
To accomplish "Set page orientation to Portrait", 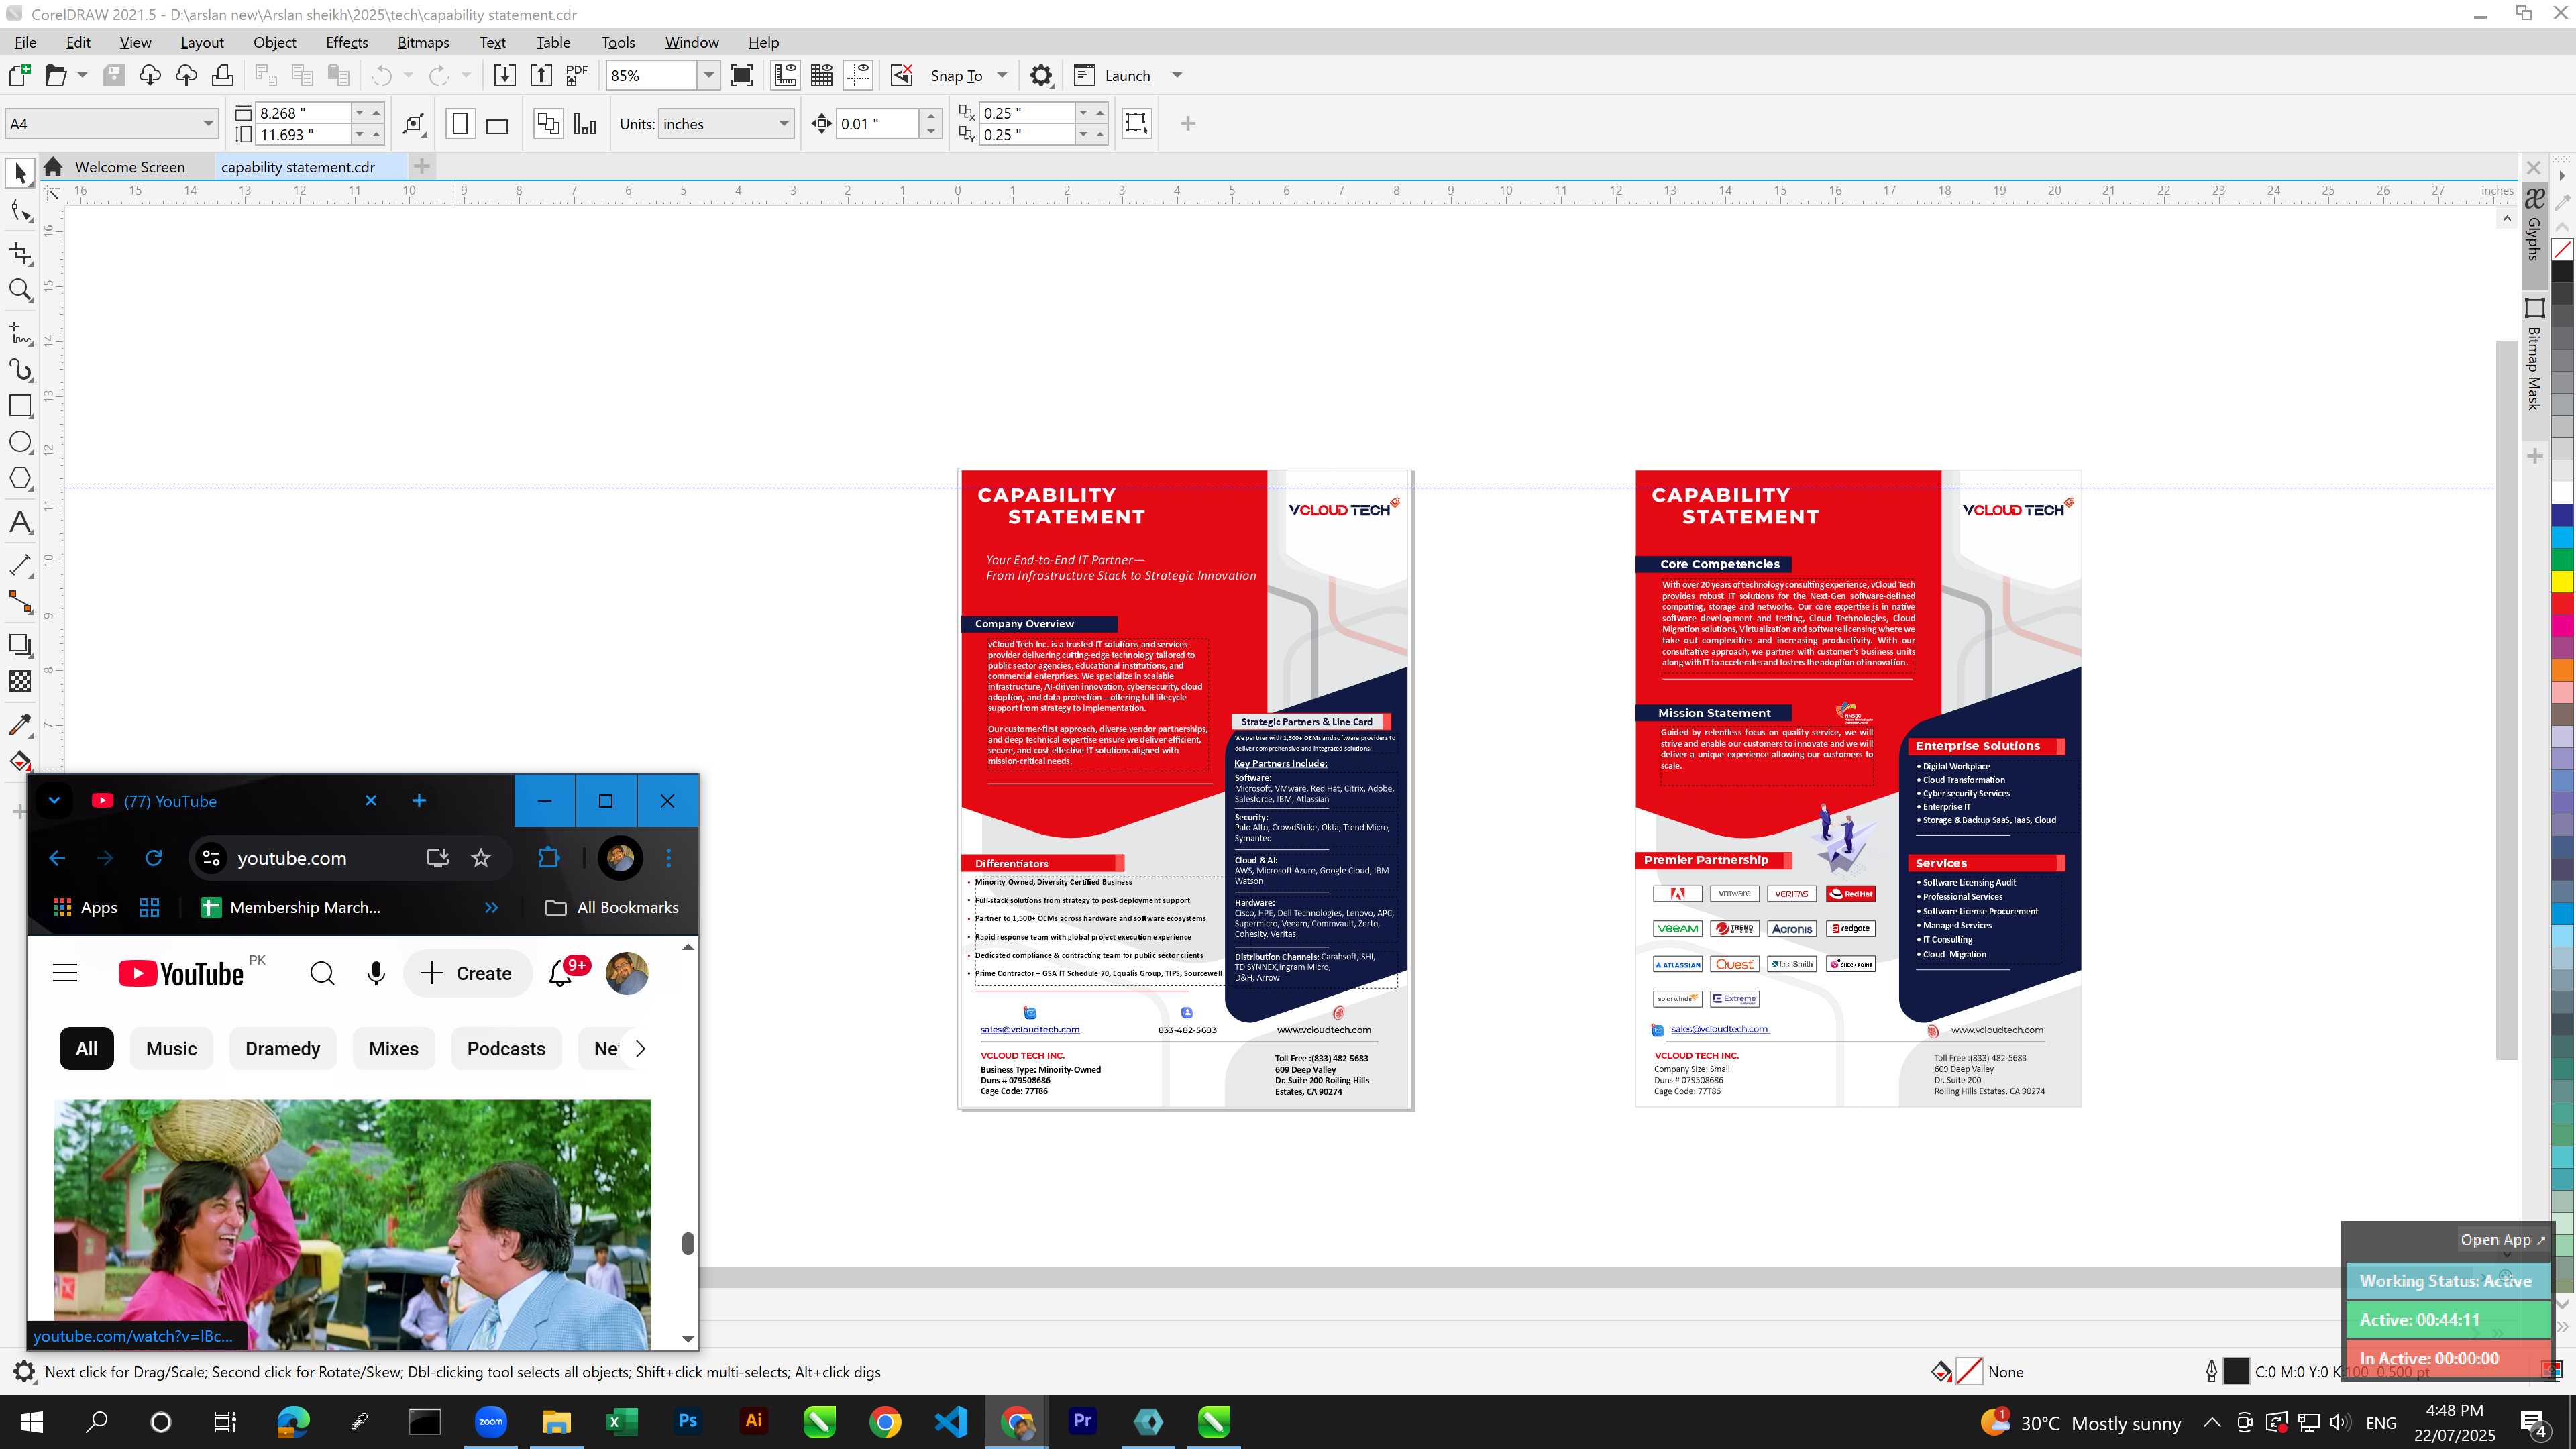I will (460, 124).
